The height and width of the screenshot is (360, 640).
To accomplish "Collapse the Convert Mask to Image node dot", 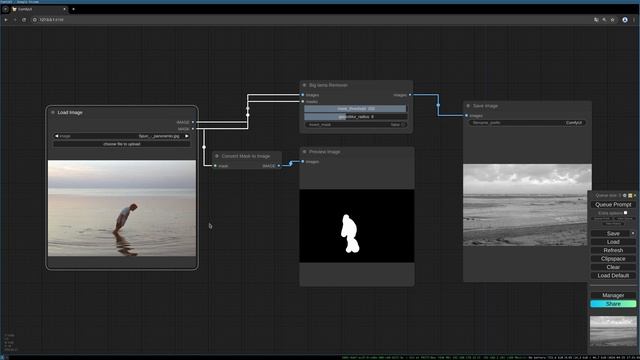I will 217,156.
